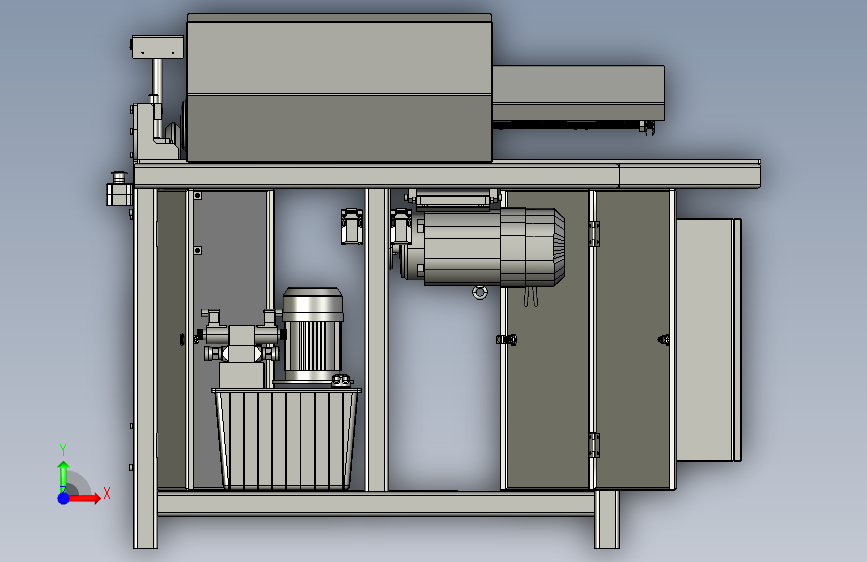Image resolution: width=867 pixels, height=562 pixels.
Task: Select the electrical cabinet box on the right side
Action: pos(709,340)
